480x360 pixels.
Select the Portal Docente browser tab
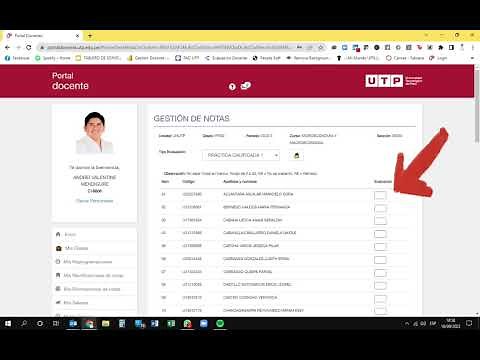point(43,36)
